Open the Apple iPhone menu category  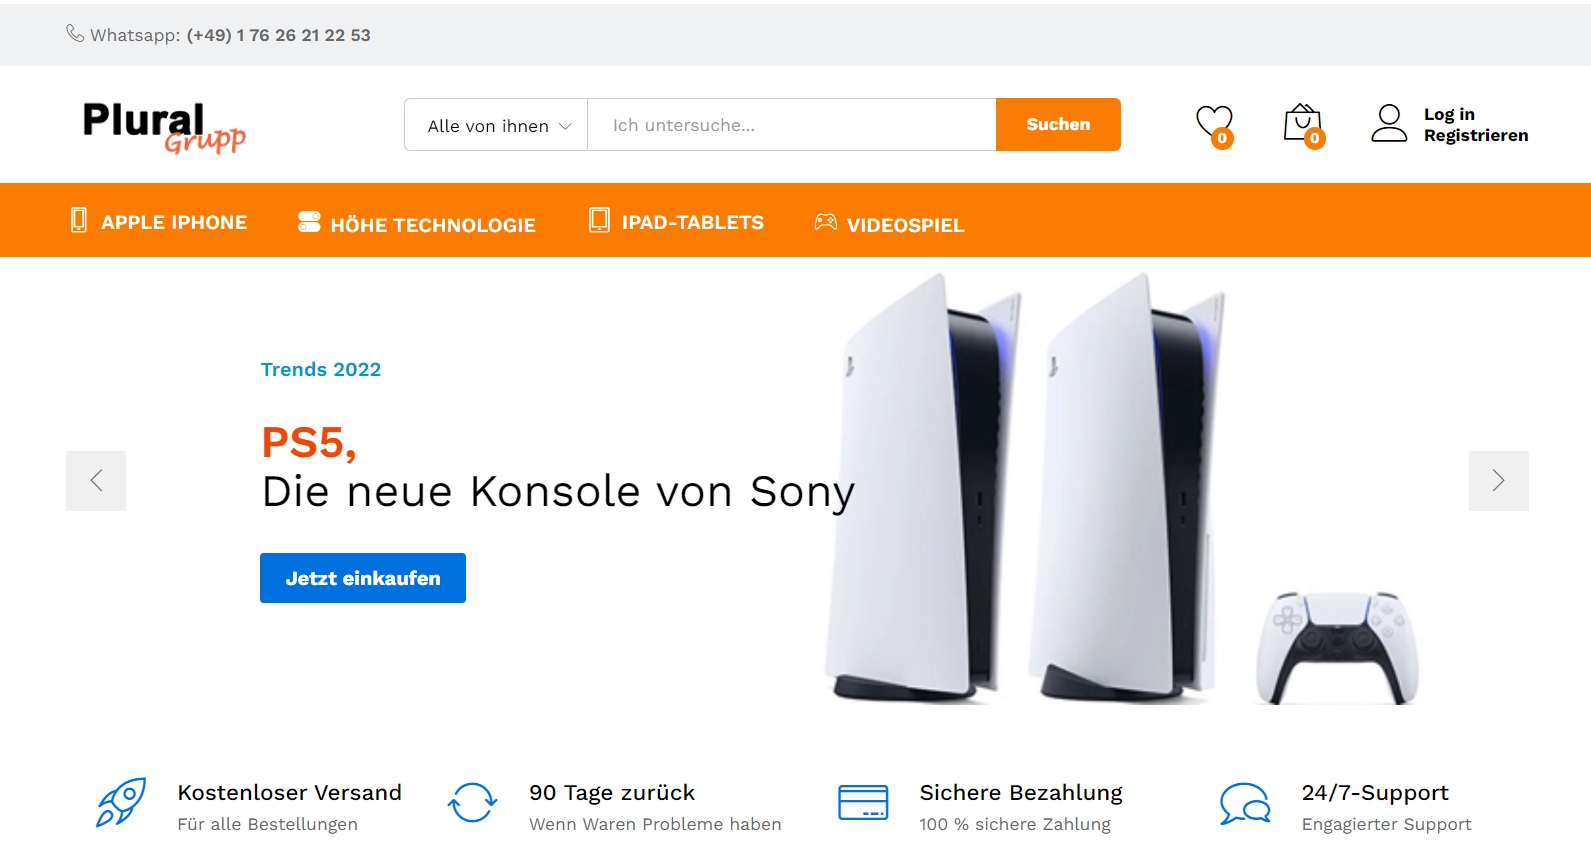coord(159,222)
